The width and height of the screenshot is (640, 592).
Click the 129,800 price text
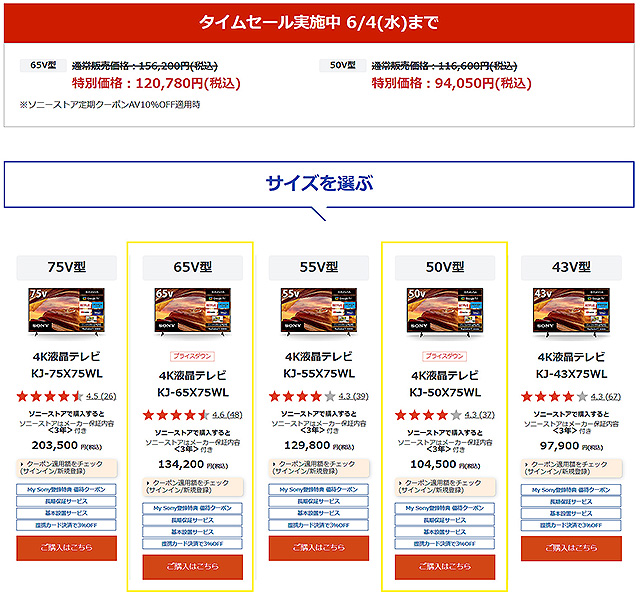pyautogui.click(x=307, y=445)
